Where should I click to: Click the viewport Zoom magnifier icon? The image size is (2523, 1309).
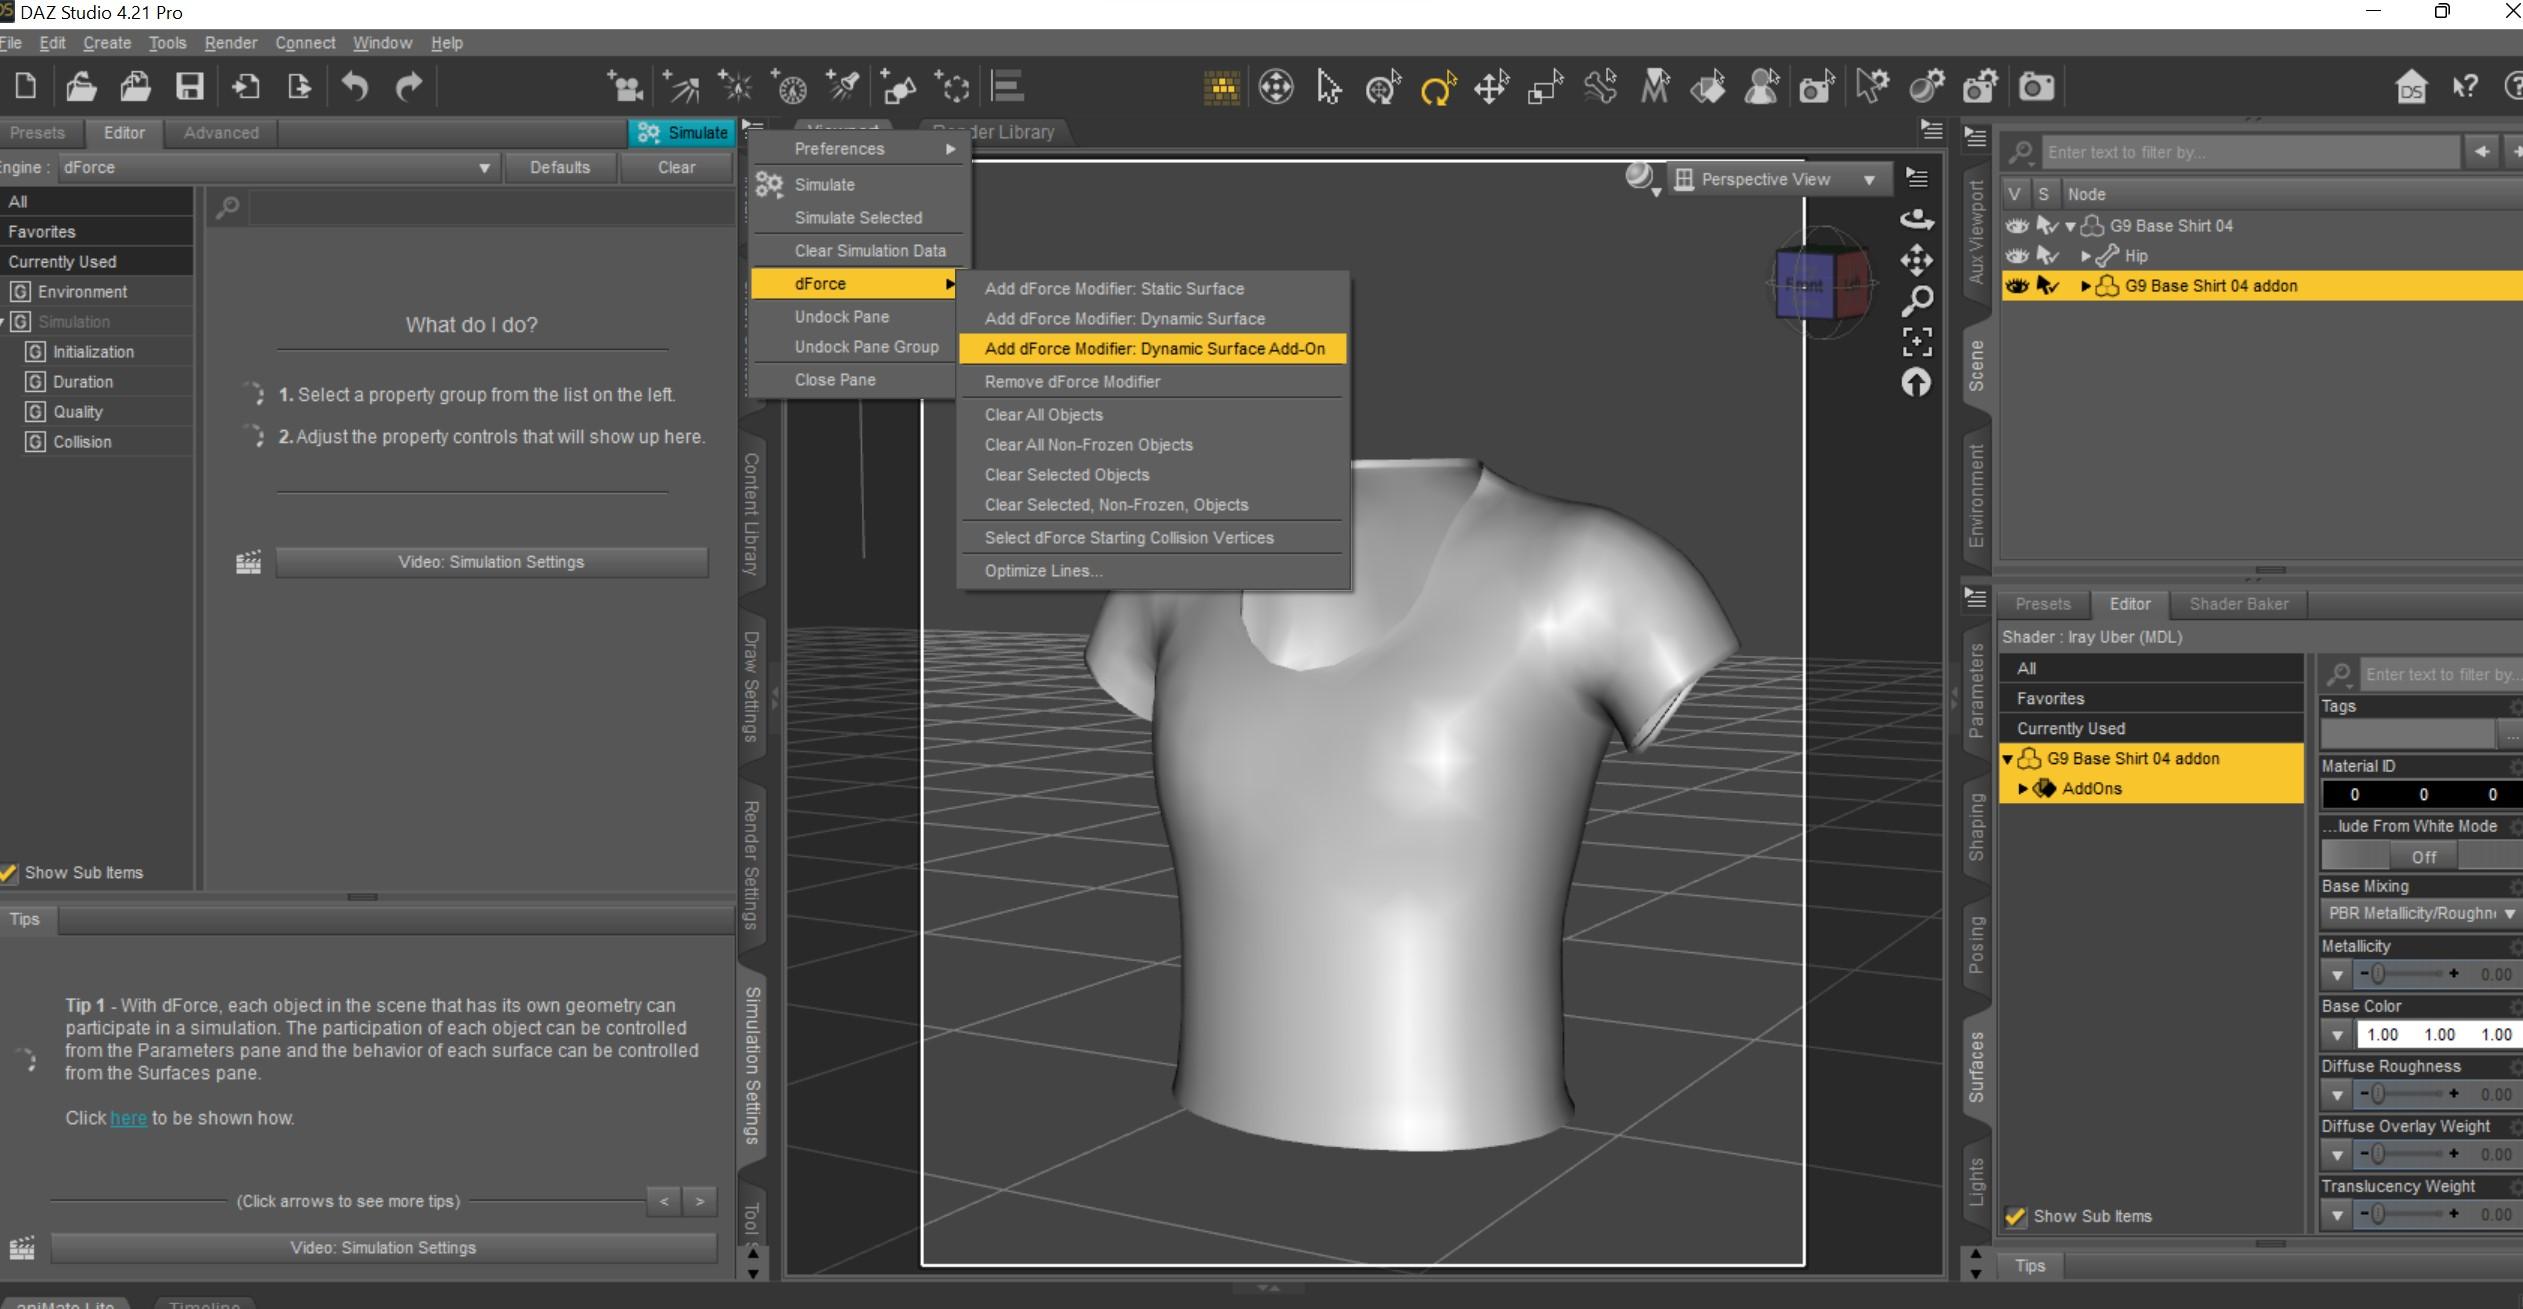1916,301
